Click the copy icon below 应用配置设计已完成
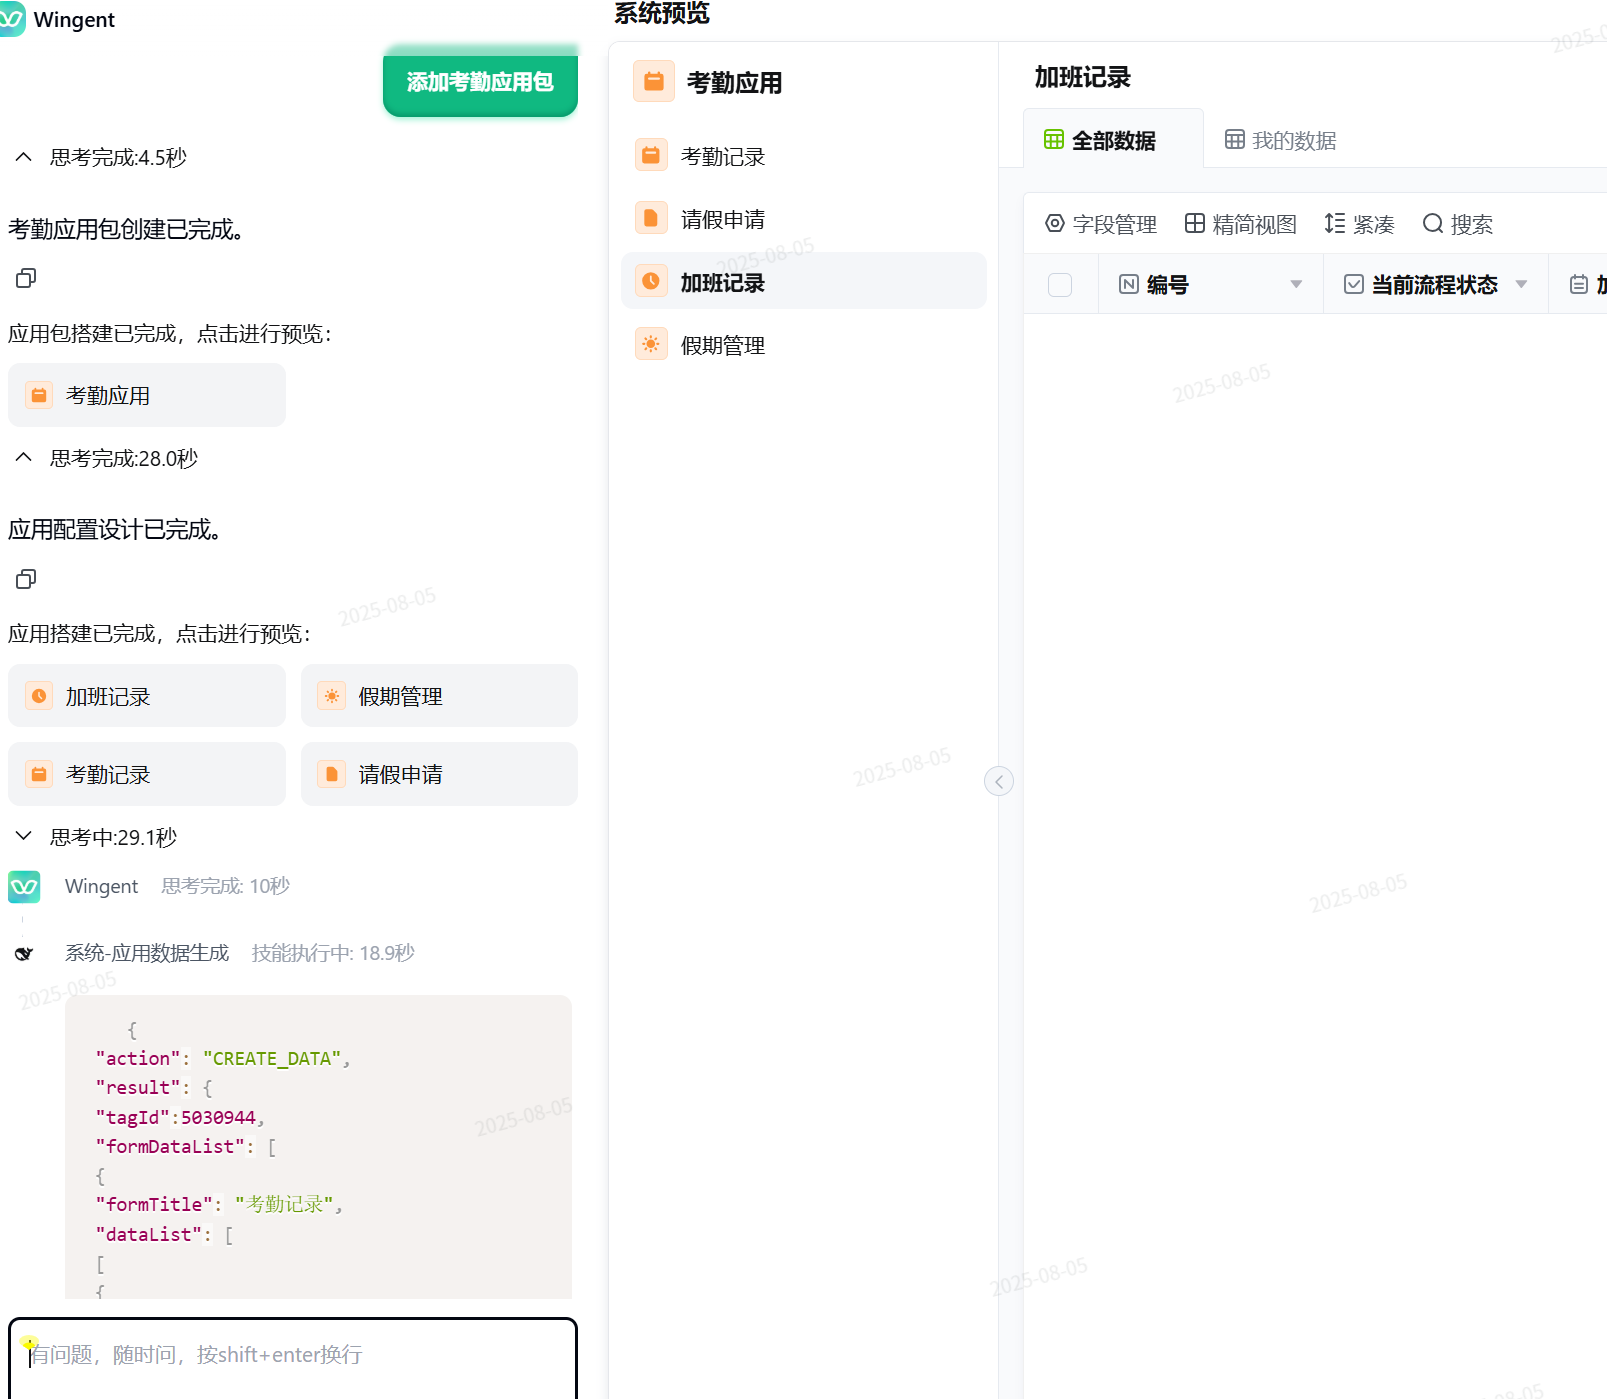1607x1399 pixels. tap(25, 579)
